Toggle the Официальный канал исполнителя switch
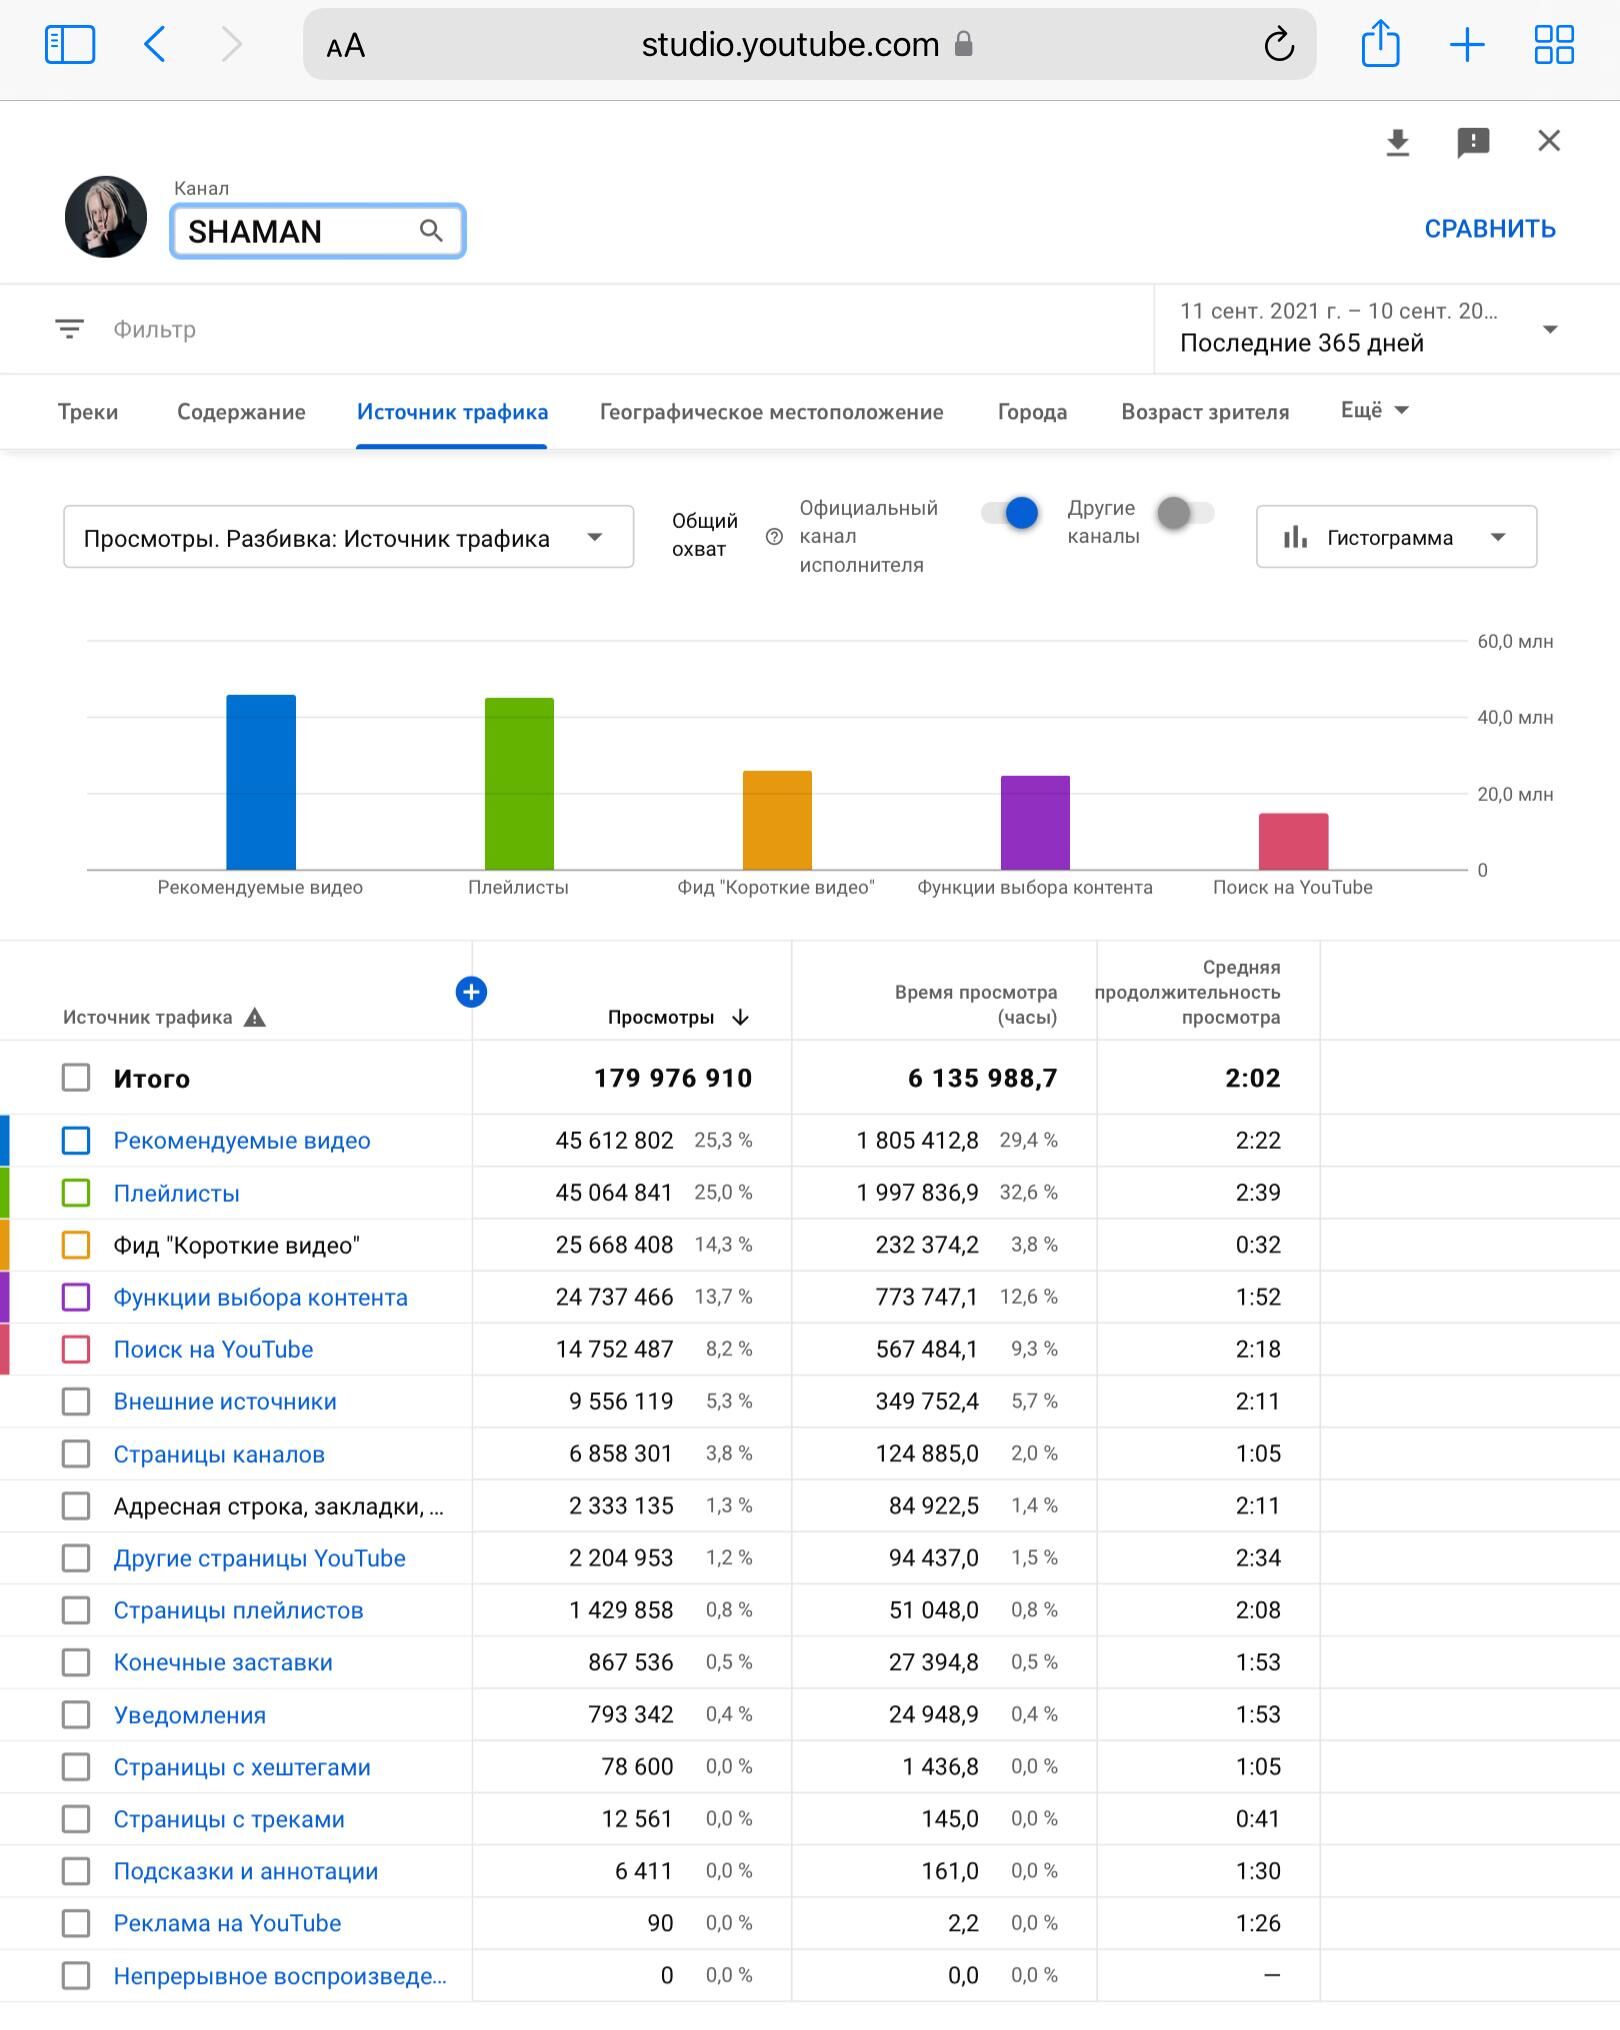This screenshot has height=2030, width=1620. click(1010, 513)
